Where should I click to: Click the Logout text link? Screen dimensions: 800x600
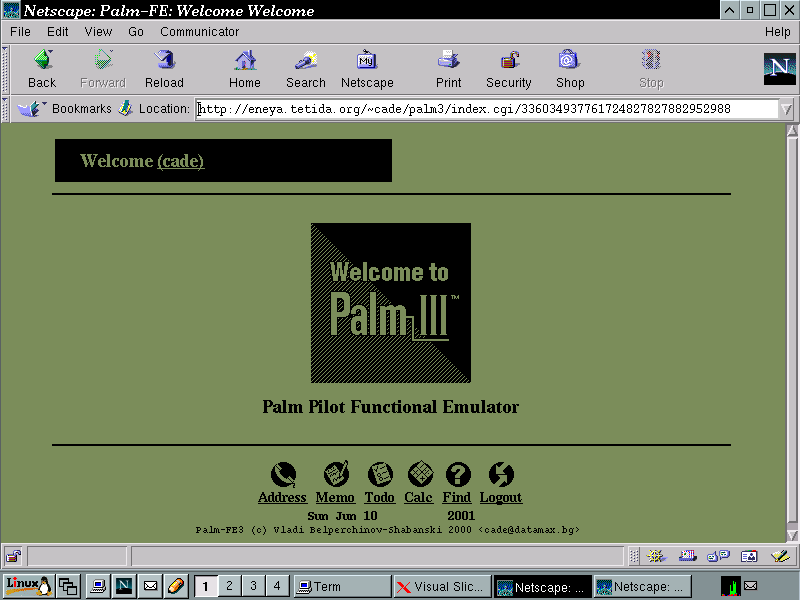click(x=501, y=497)
